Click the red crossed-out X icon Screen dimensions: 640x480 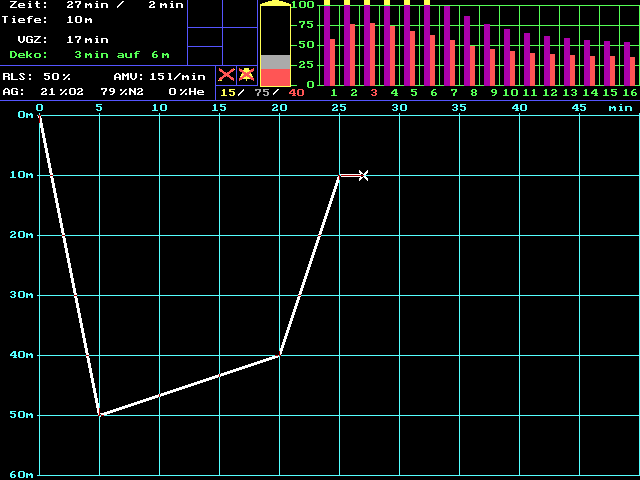coord(227,75)
